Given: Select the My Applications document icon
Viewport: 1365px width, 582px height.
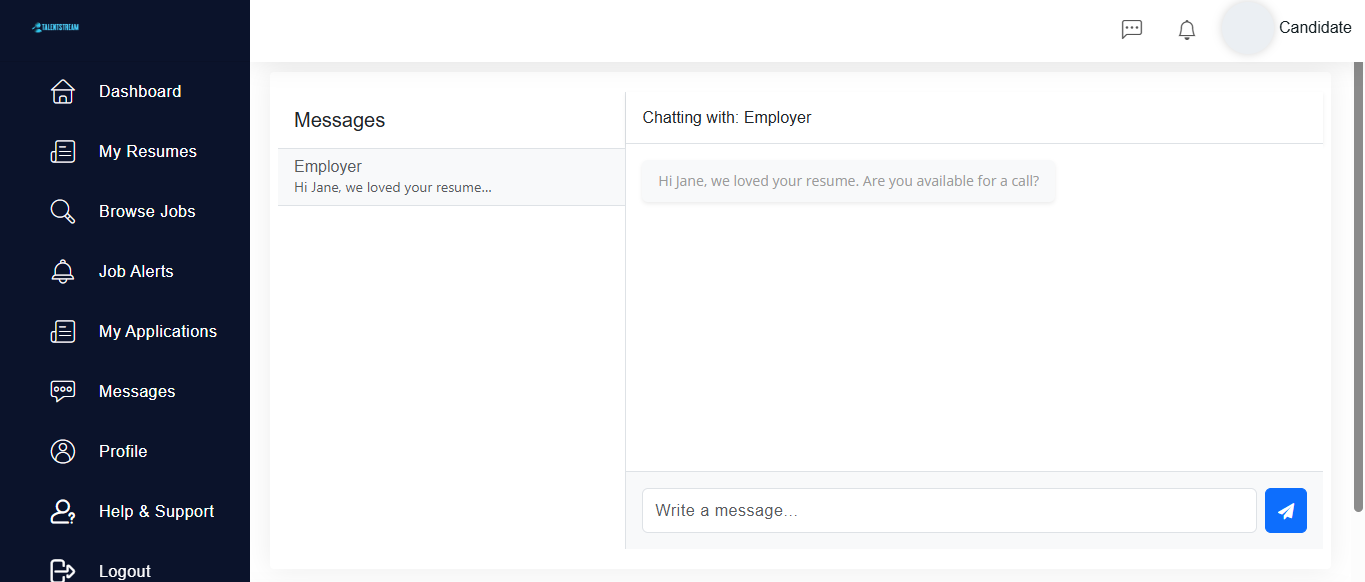Looking at the screenshot, I should click(x=63, y=331).
